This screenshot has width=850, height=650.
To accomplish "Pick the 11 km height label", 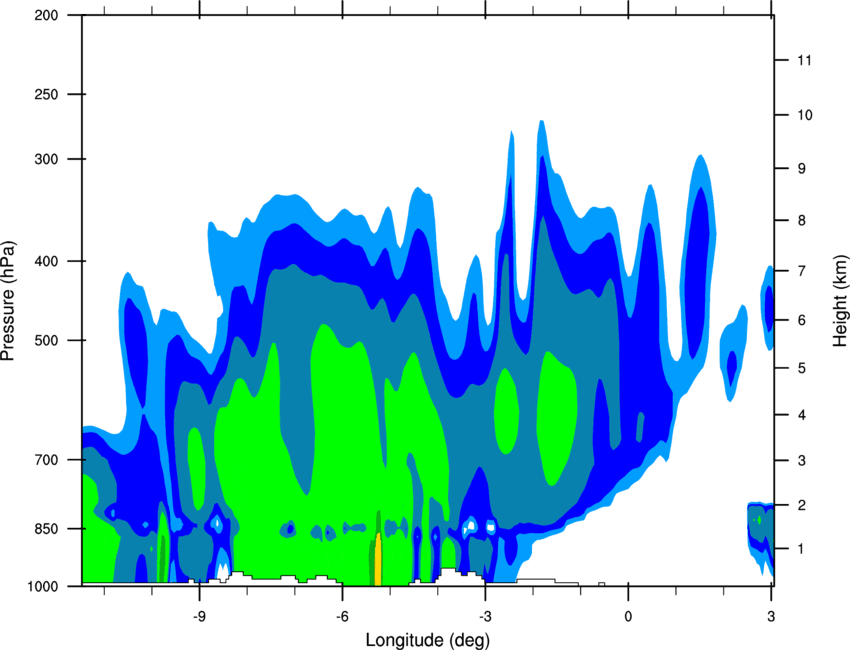I will tap(804, 60).
